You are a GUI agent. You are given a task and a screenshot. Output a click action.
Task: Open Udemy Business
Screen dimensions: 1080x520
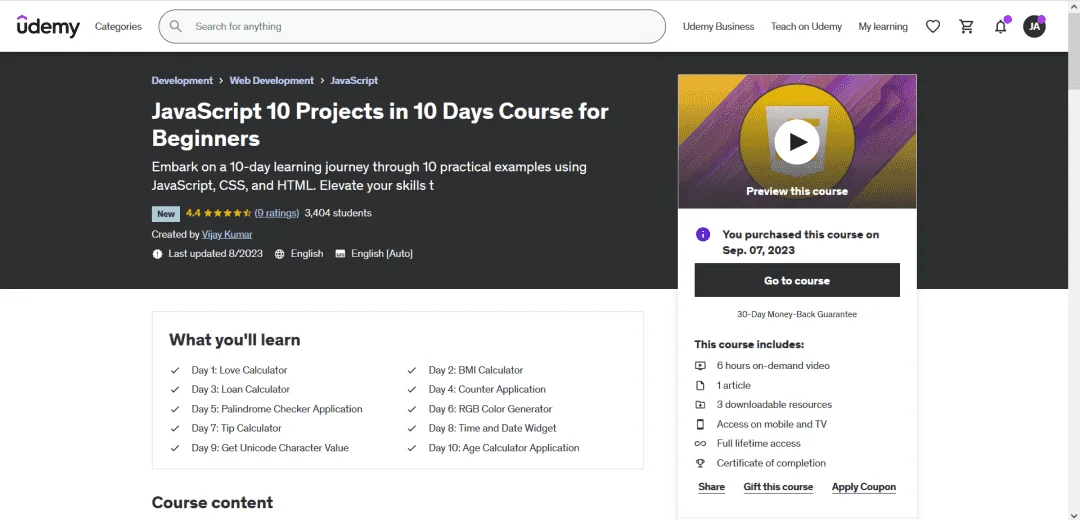tap(718, 26)
